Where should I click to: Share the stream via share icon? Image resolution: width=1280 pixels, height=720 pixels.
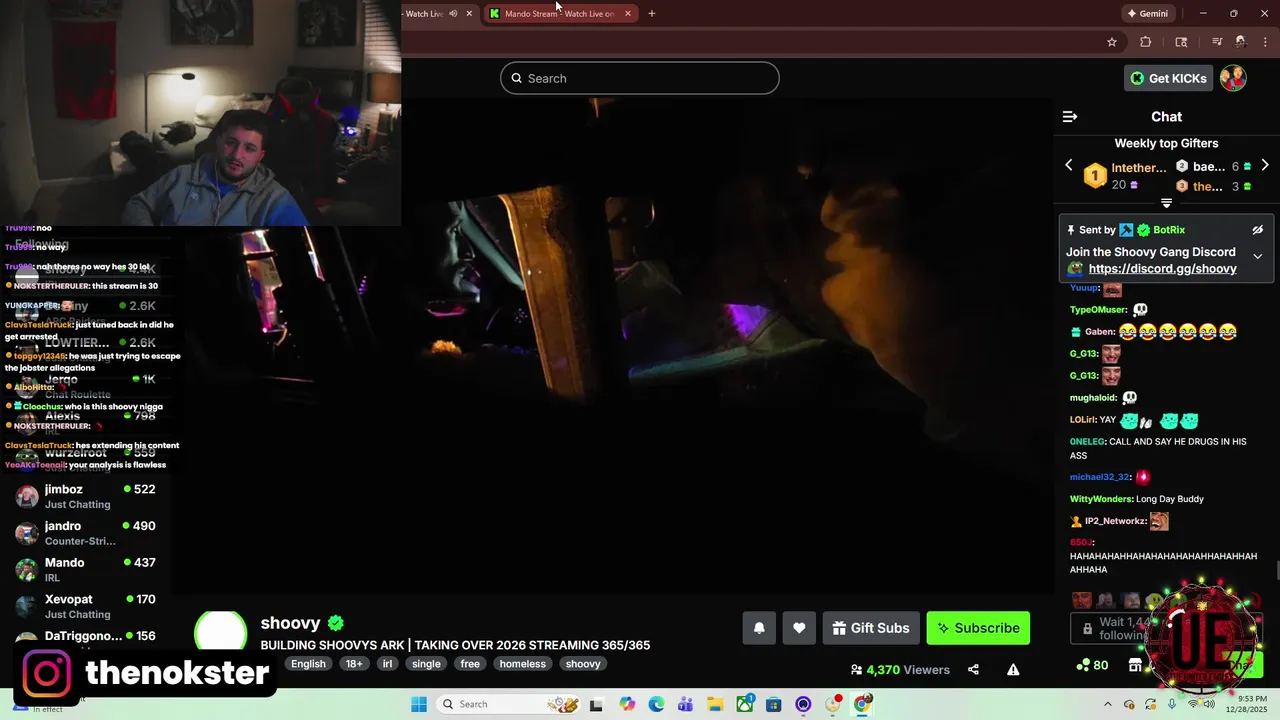tap(973, 670)
